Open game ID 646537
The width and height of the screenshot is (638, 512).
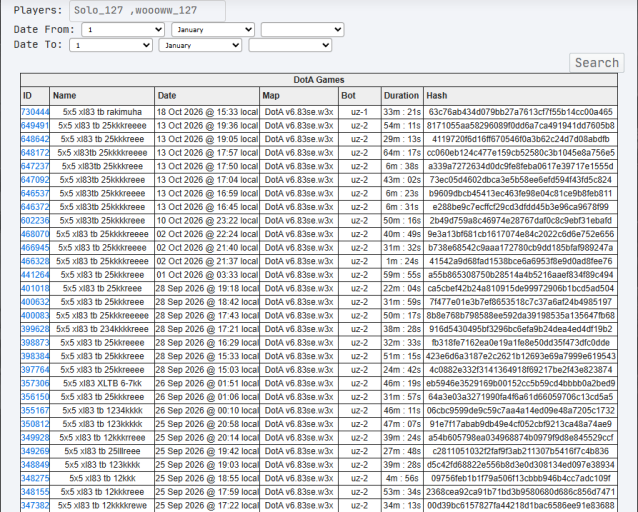(35, 193)
